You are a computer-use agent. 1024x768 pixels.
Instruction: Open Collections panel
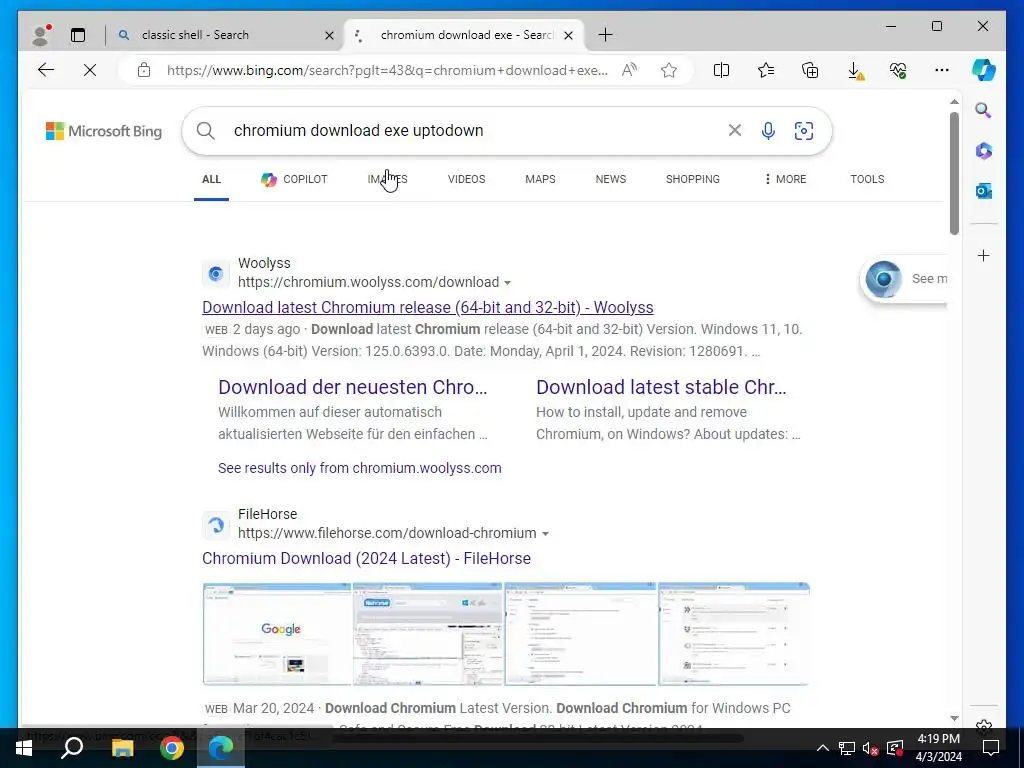coord(810,70)
